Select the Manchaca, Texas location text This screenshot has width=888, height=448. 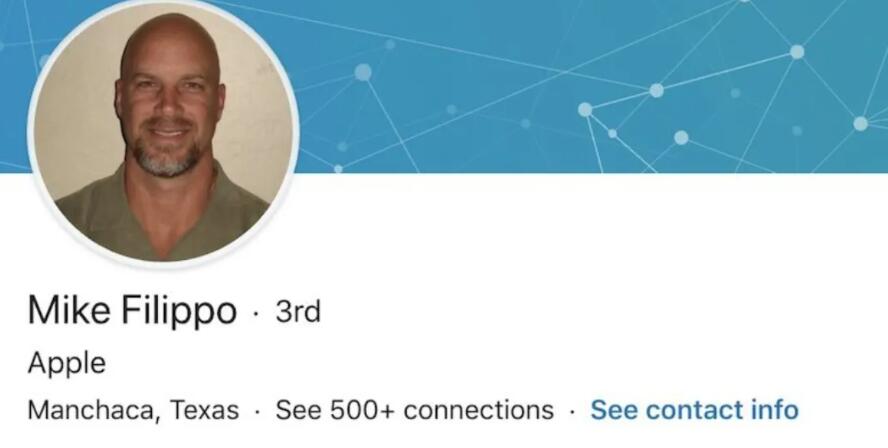coord(133,410)
